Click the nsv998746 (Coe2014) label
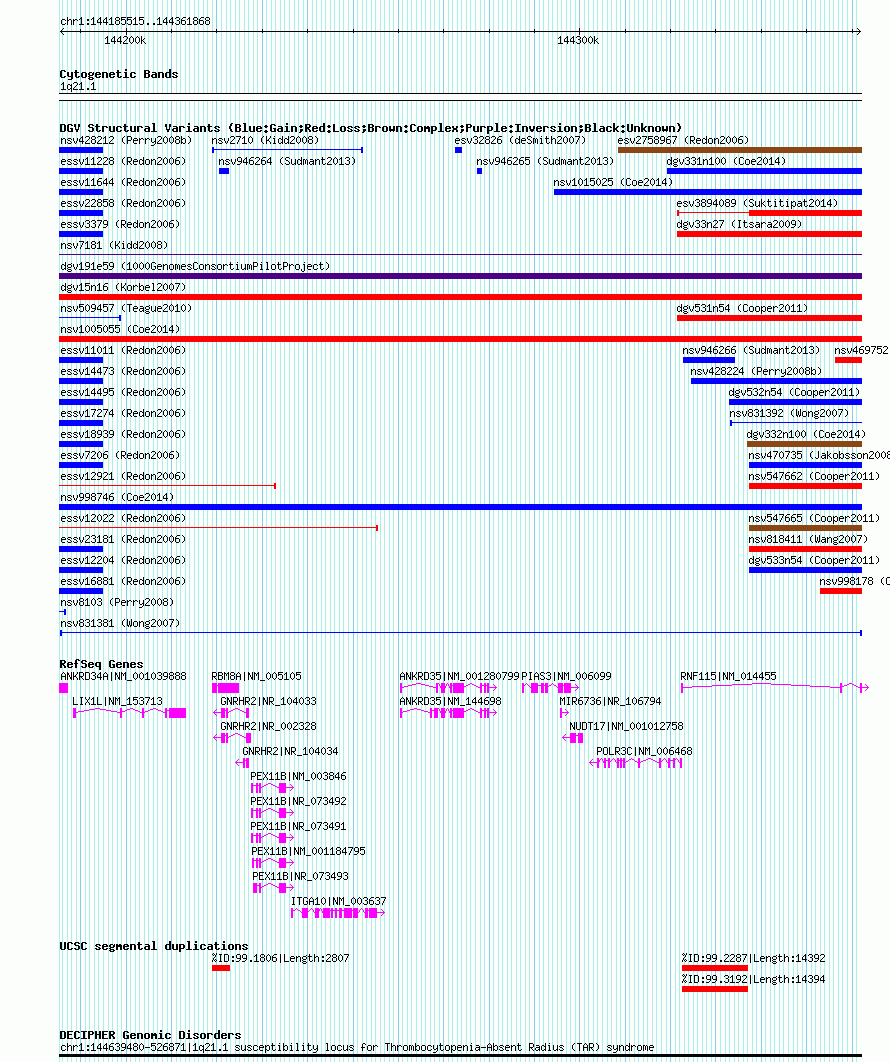Viewport: 890px width, 1062px height. (117, 497)
